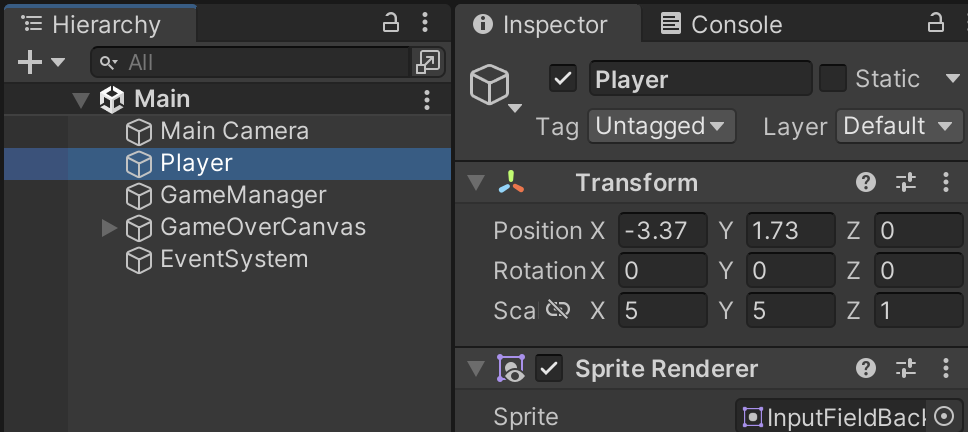Toggle the Player active checkbox

tap(564, 79)
